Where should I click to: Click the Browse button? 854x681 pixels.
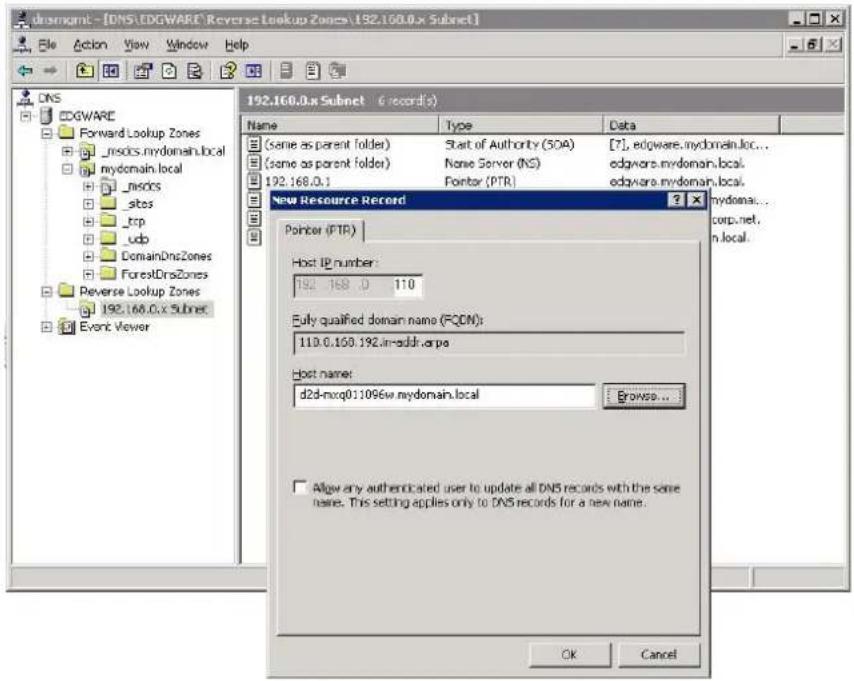643,396
